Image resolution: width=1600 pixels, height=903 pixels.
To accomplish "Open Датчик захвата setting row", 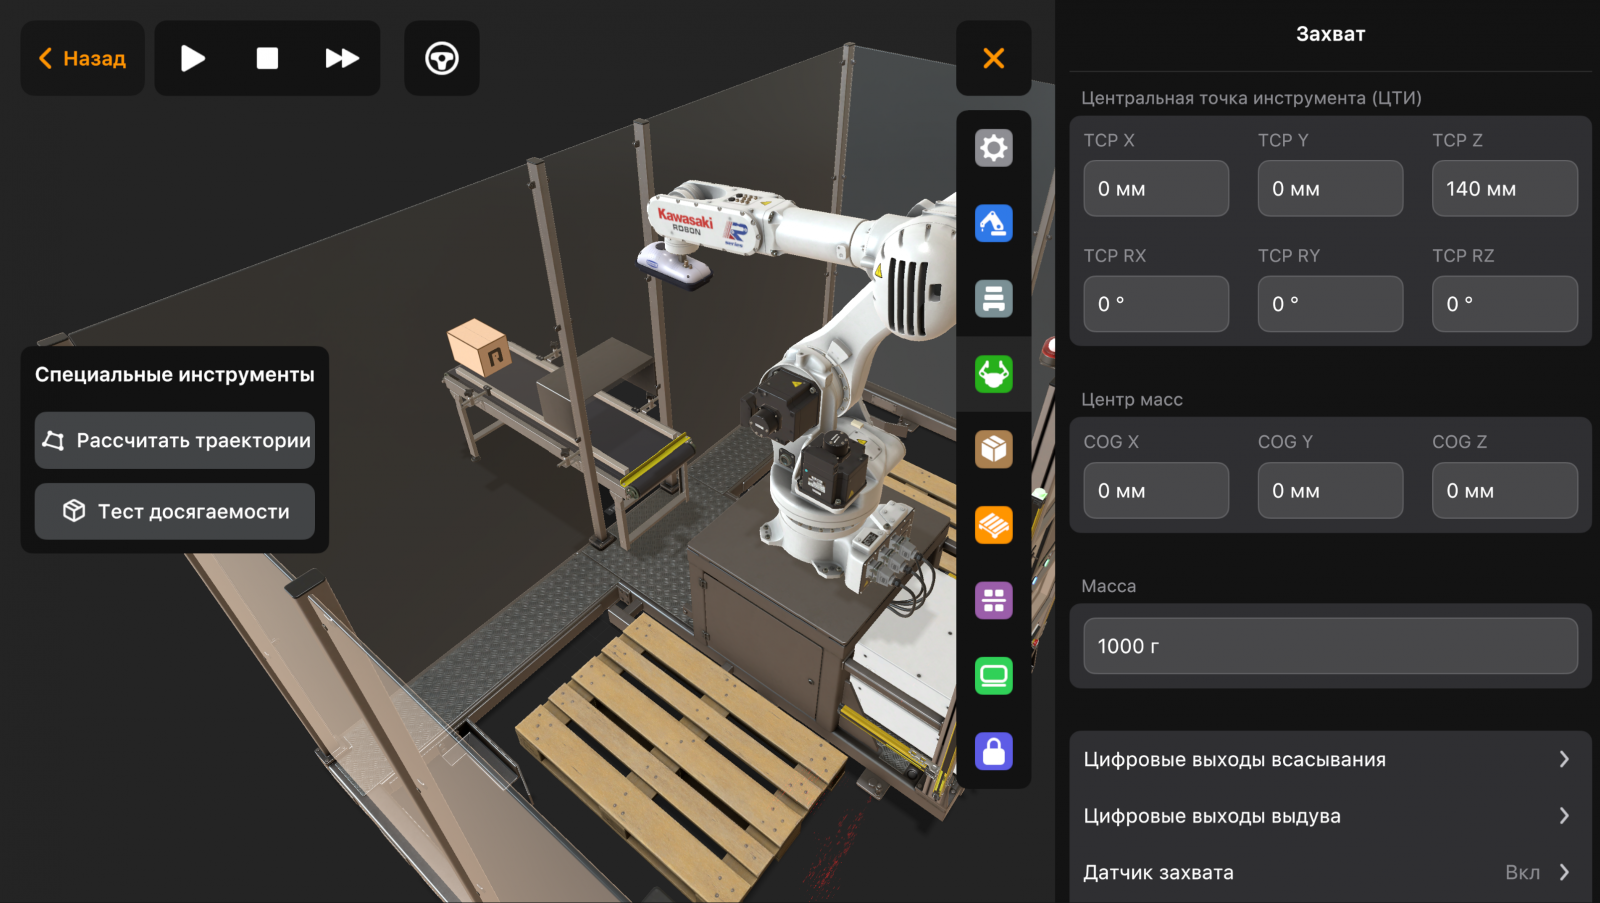I will pos(1330,873).
